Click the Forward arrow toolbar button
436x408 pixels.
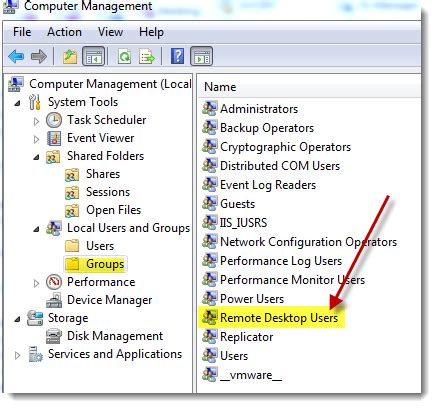(39, 56)
